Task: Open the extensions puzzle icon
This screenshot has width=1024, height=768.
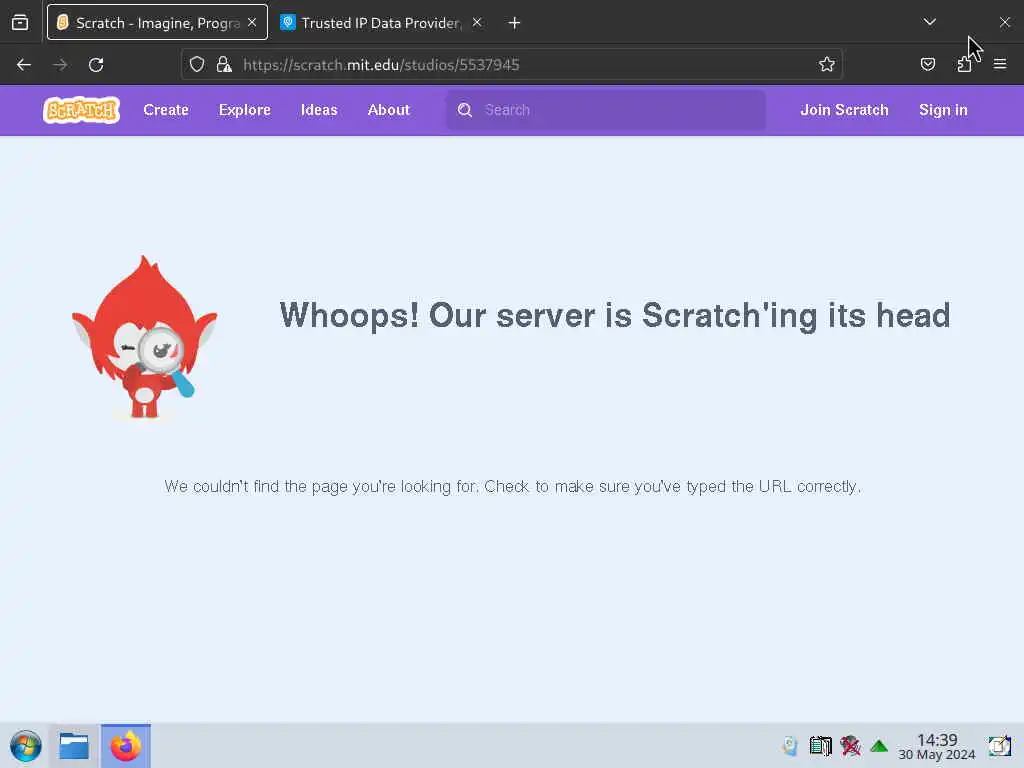Action: point(964,64)
